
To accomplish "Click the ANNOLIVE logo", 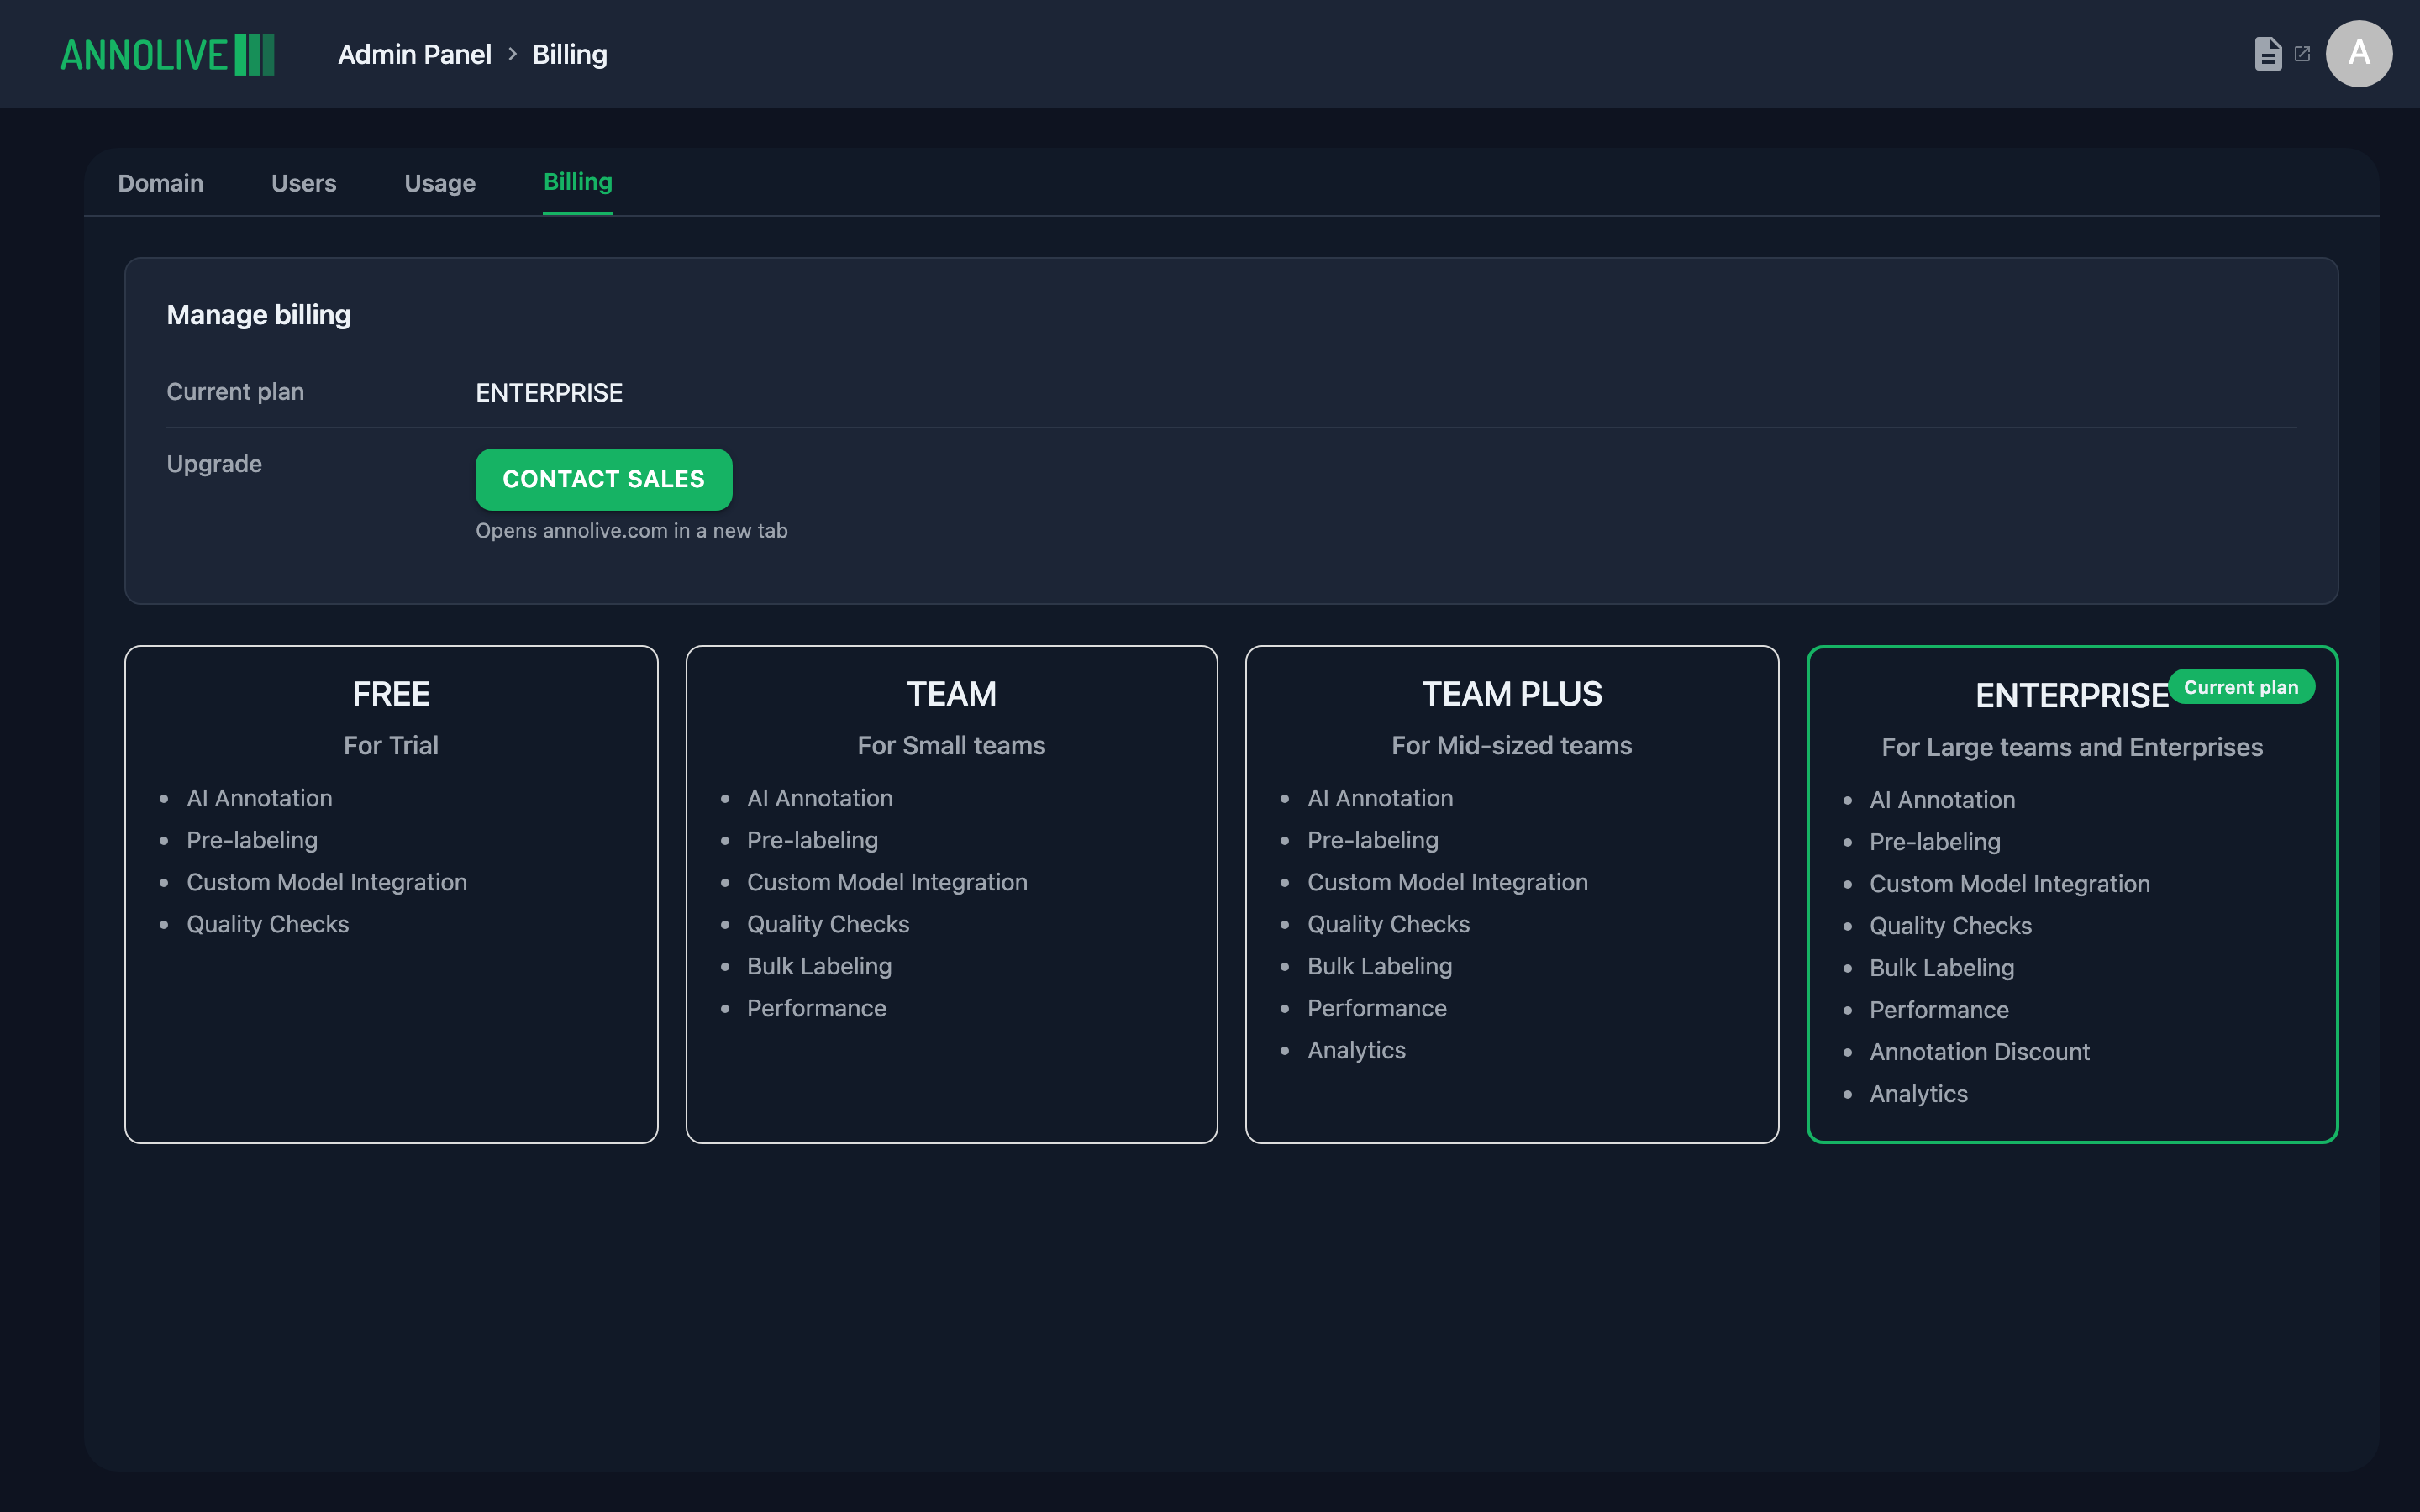I will (x=167, y=54).
